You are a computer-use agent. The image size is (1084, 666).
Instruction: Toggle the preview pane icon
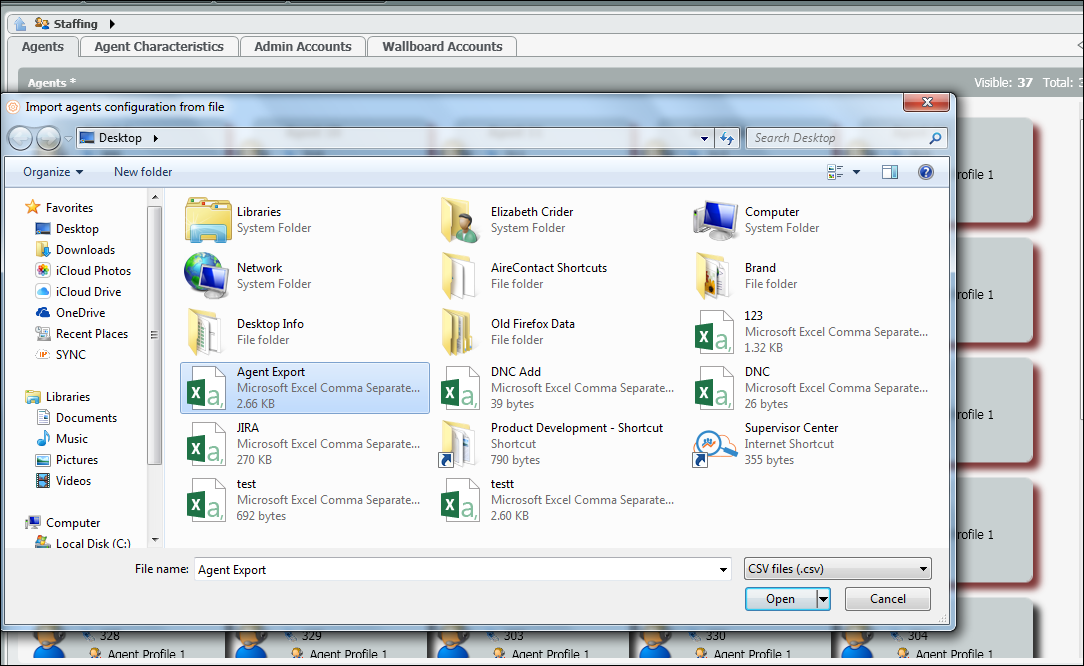click(889, 172)
